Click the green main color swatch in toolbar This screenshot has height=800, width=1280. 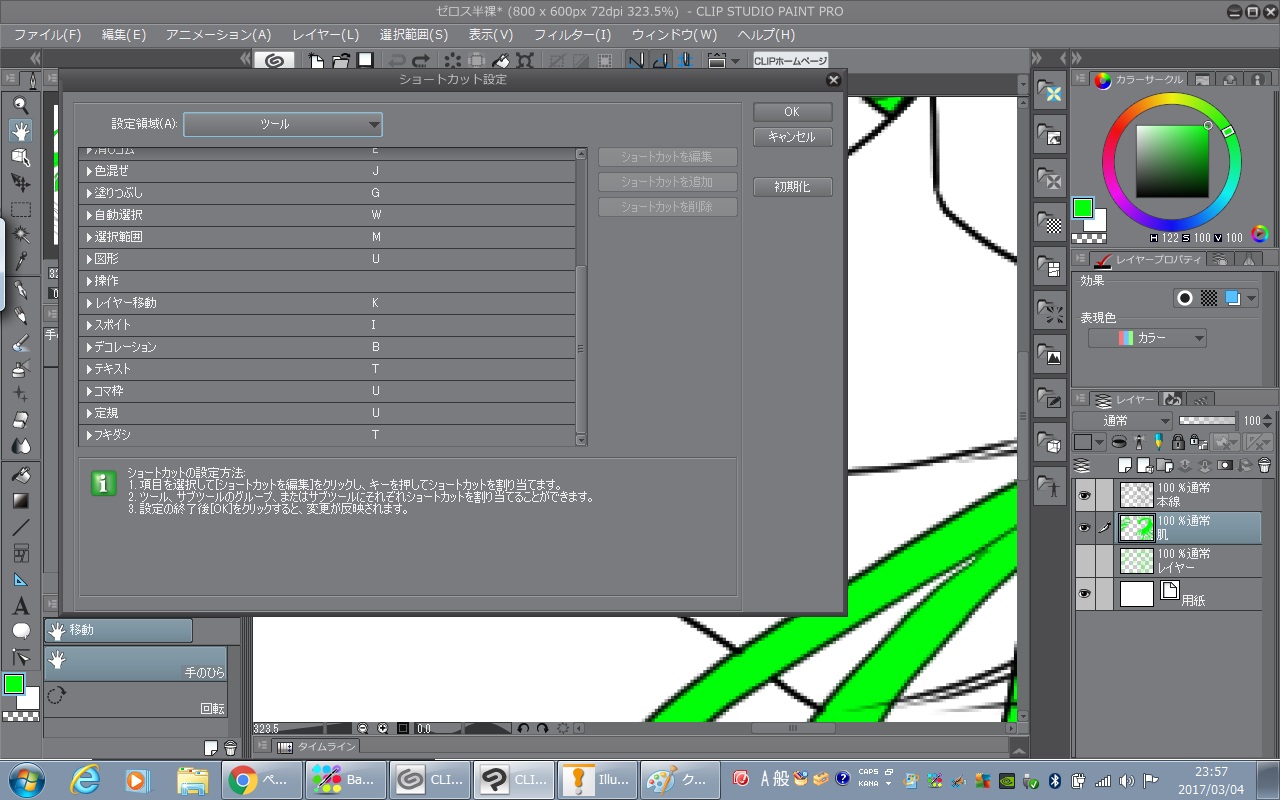14,685
